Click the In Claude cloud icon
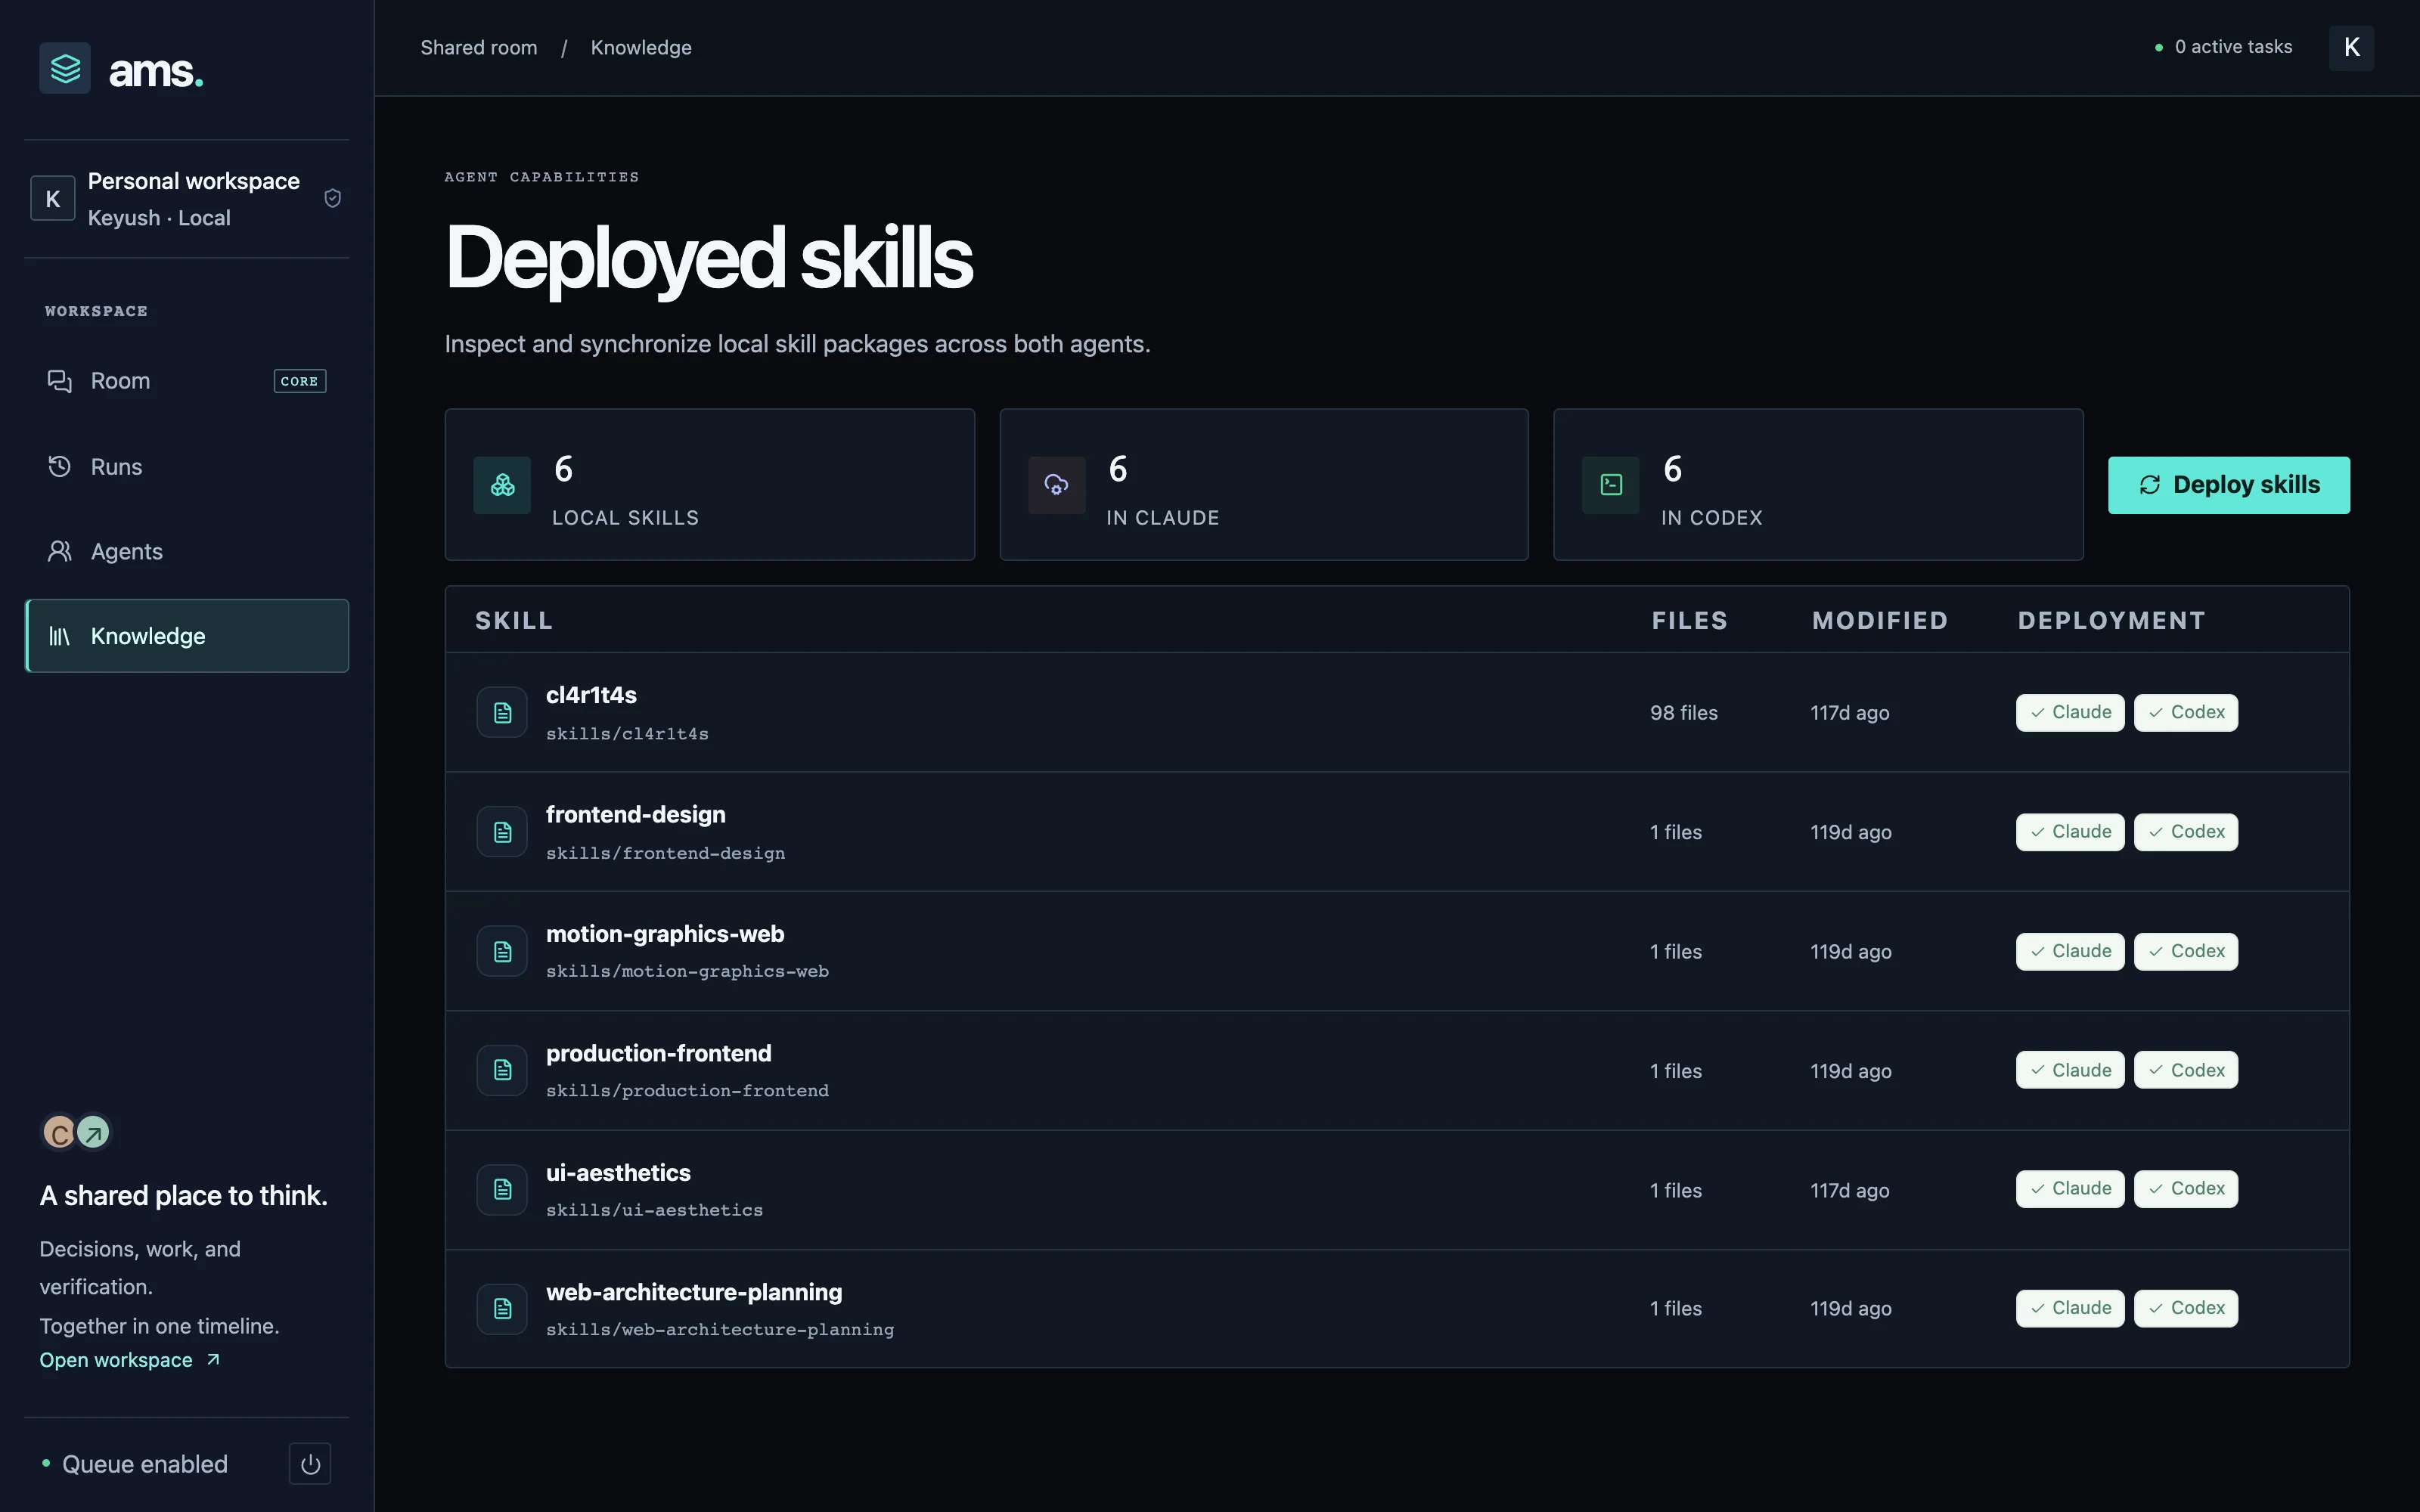 click(x=1057, y=485)
